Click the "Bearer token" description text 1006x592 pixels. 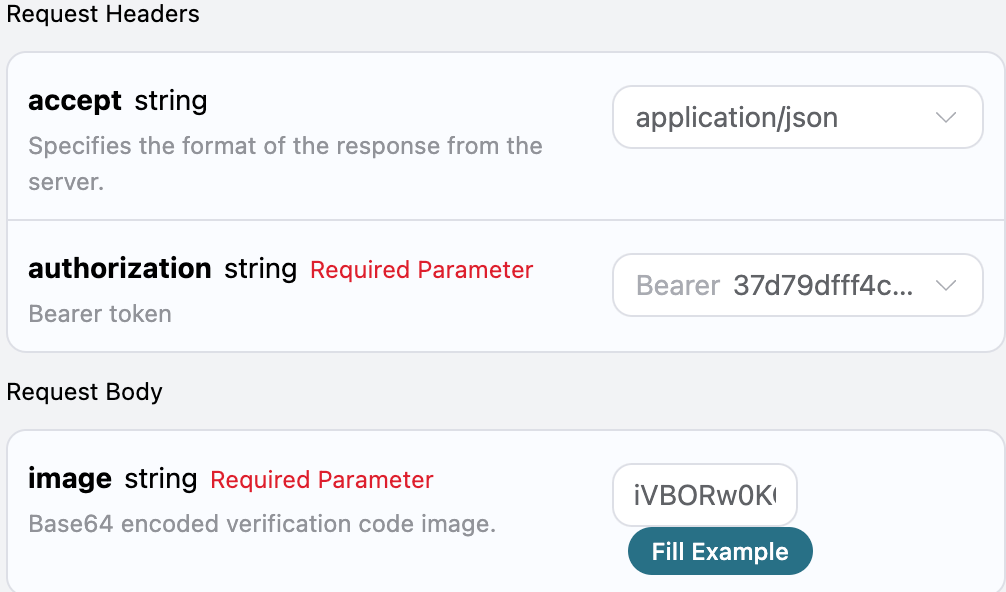(x=100, y=314)
